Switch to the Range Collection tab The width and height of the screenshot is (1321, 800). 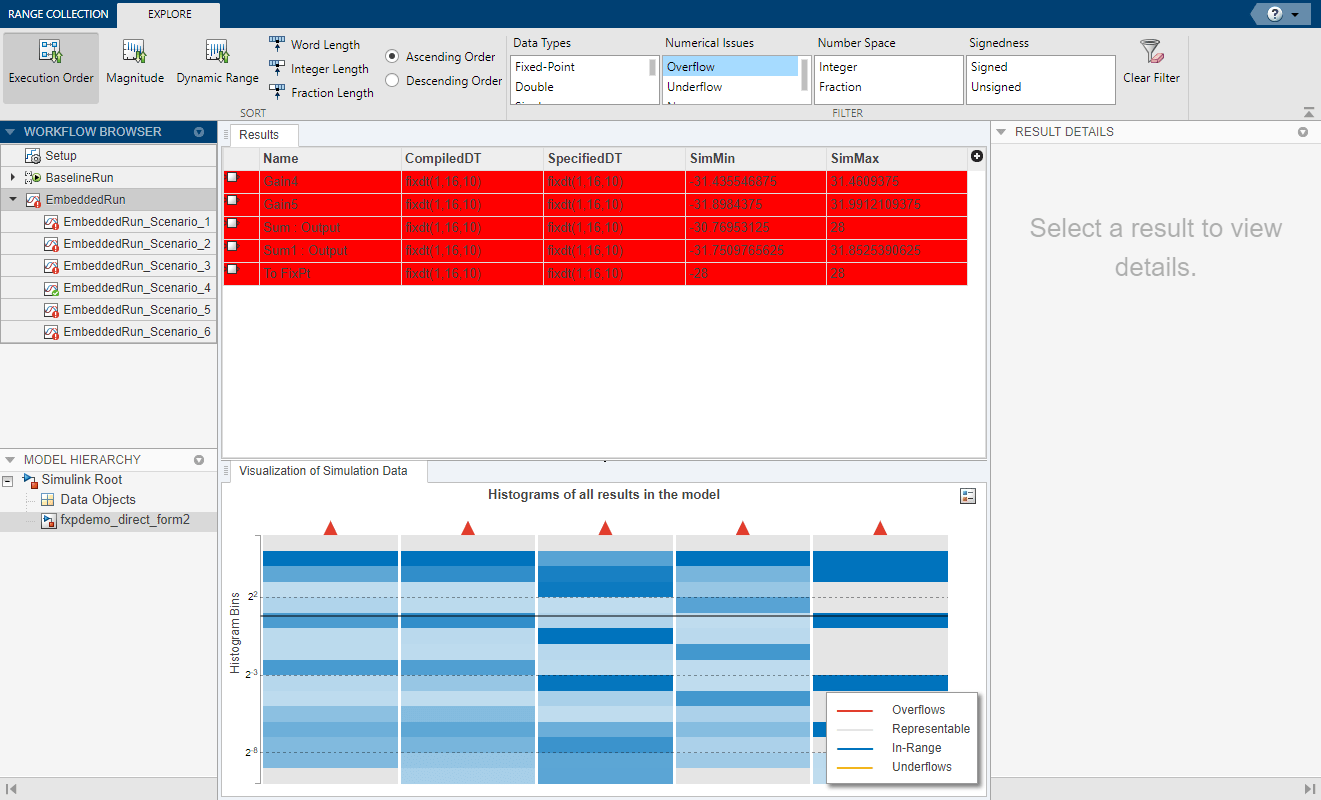click(x=58, y=14)
